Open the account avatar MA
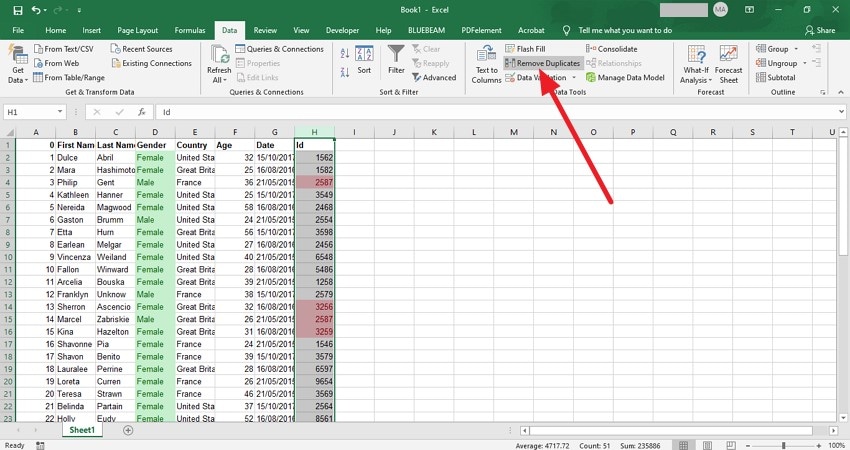Image resolution: width=850 pixels, height=450 pixels. tap(720, 10)
